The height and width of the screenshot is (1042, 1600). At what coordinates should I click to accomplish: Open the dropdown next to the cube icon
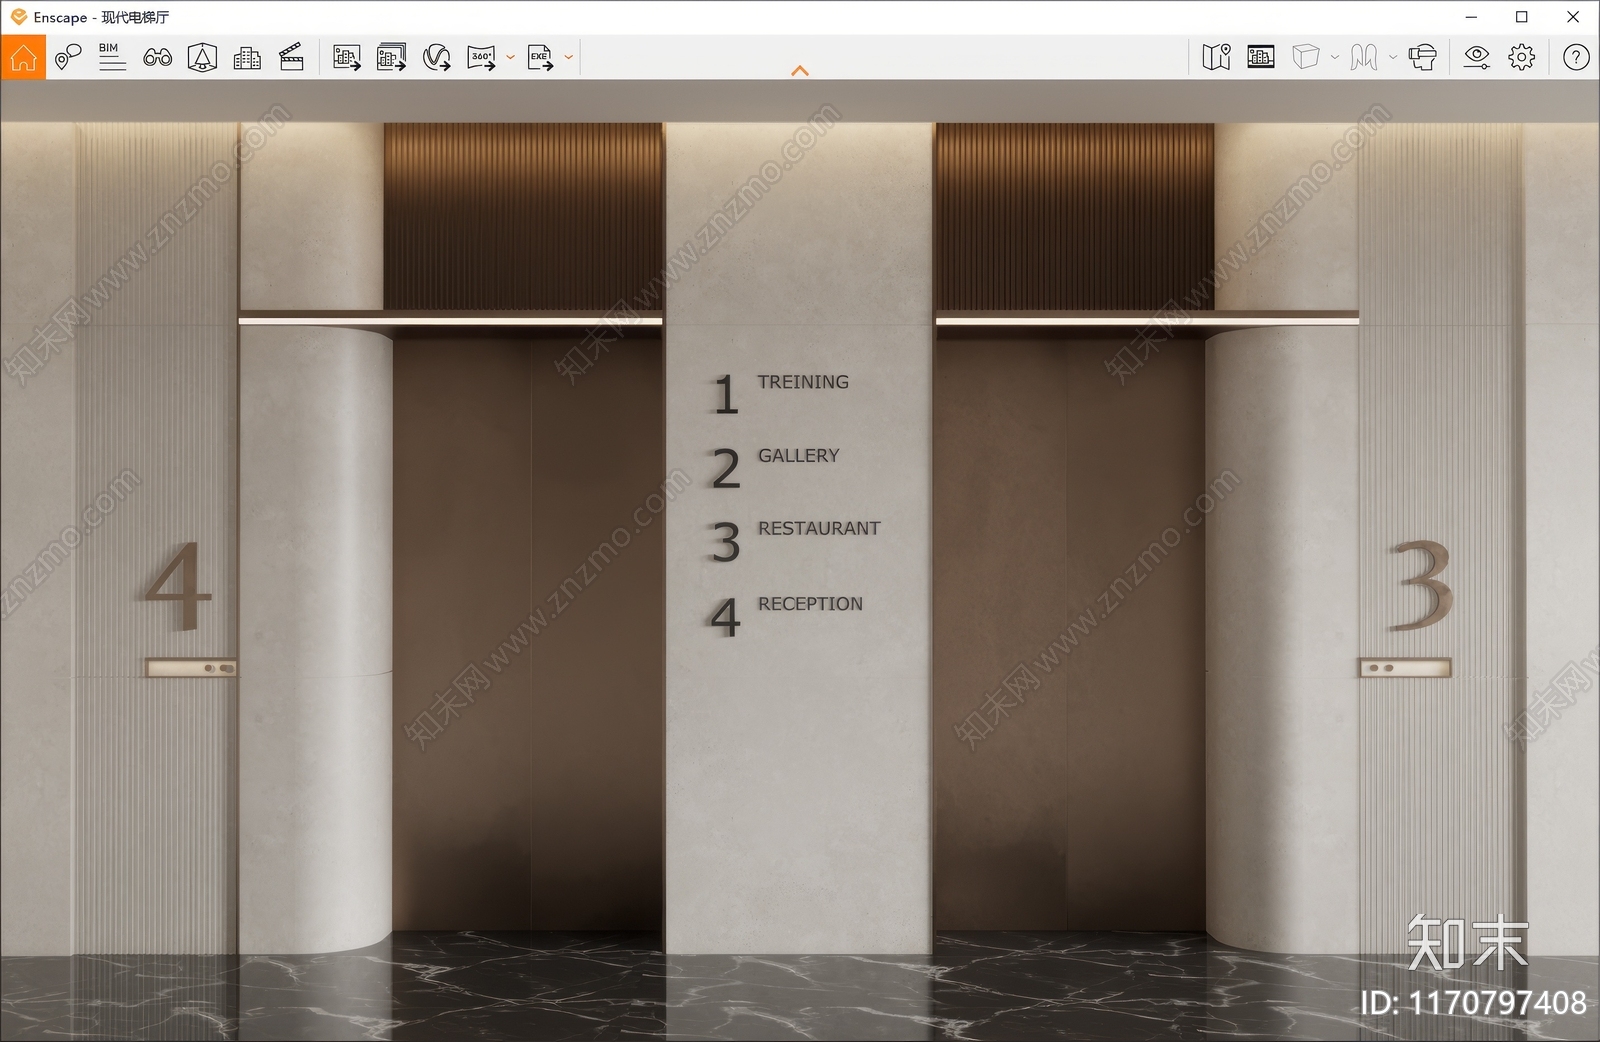pos(1334,57)
